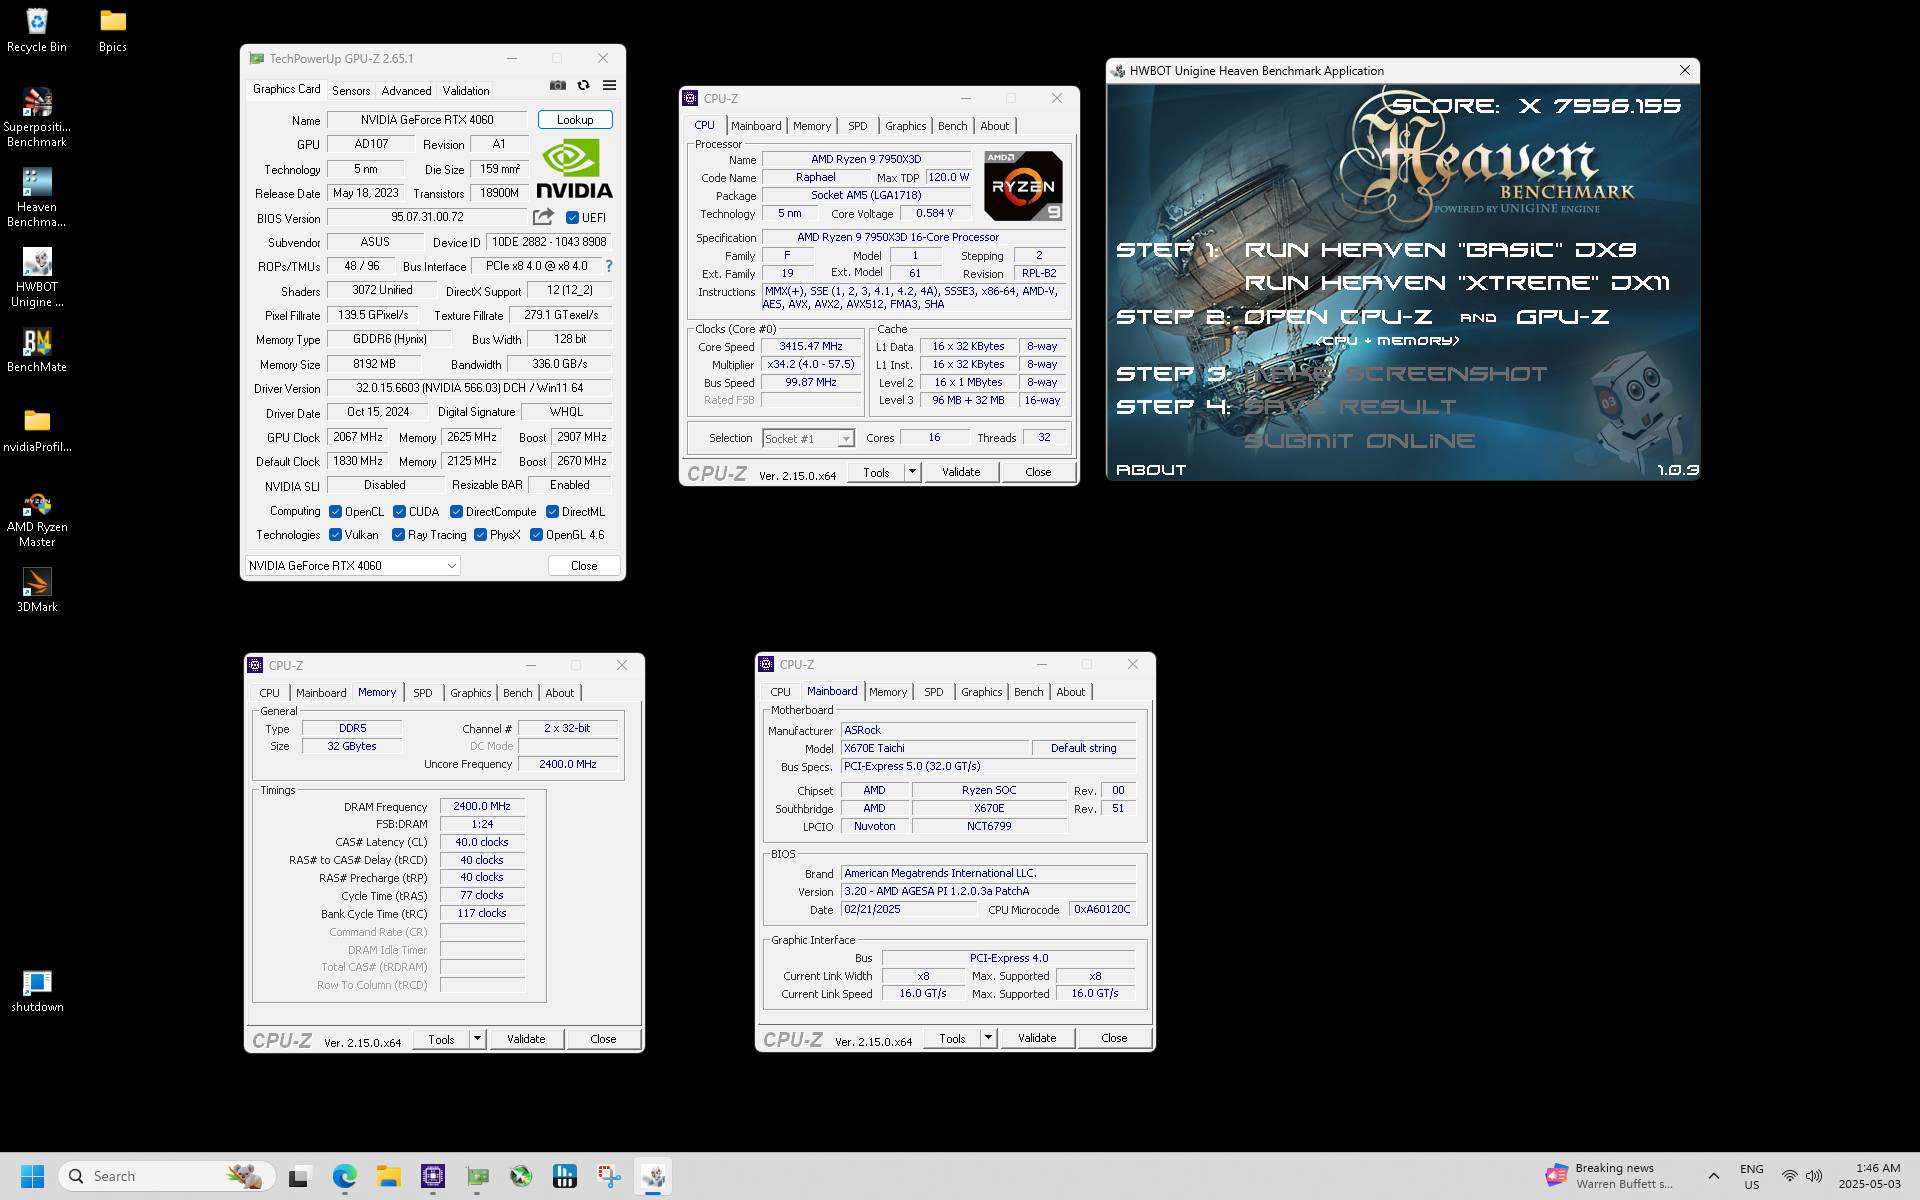Select Graphics tab in Mainboard CPU-Z window
This screenshot has height=1200, width=1920.
click(981, 692)
